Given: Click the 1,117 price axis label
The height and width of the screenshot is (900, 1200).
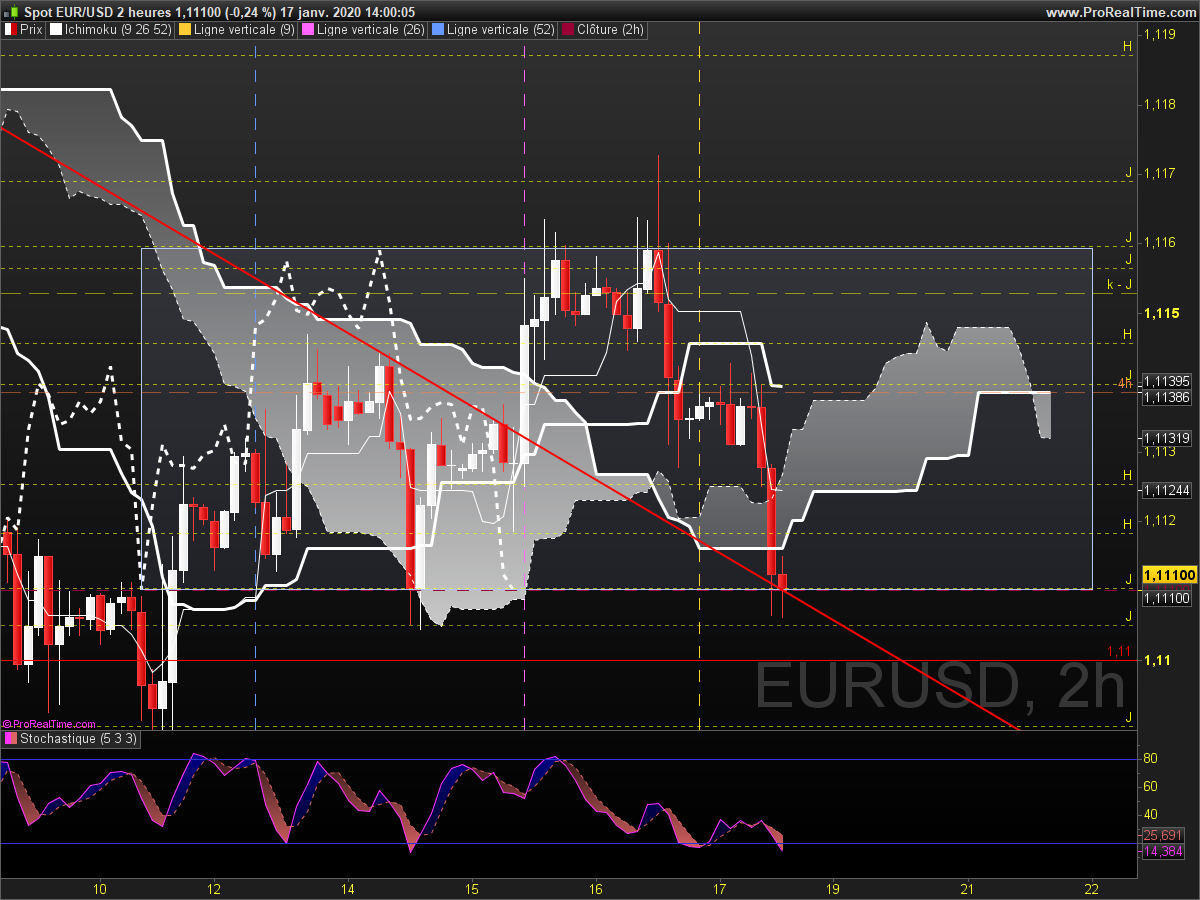Looking at the screenshot, I should click(1160, 174).
